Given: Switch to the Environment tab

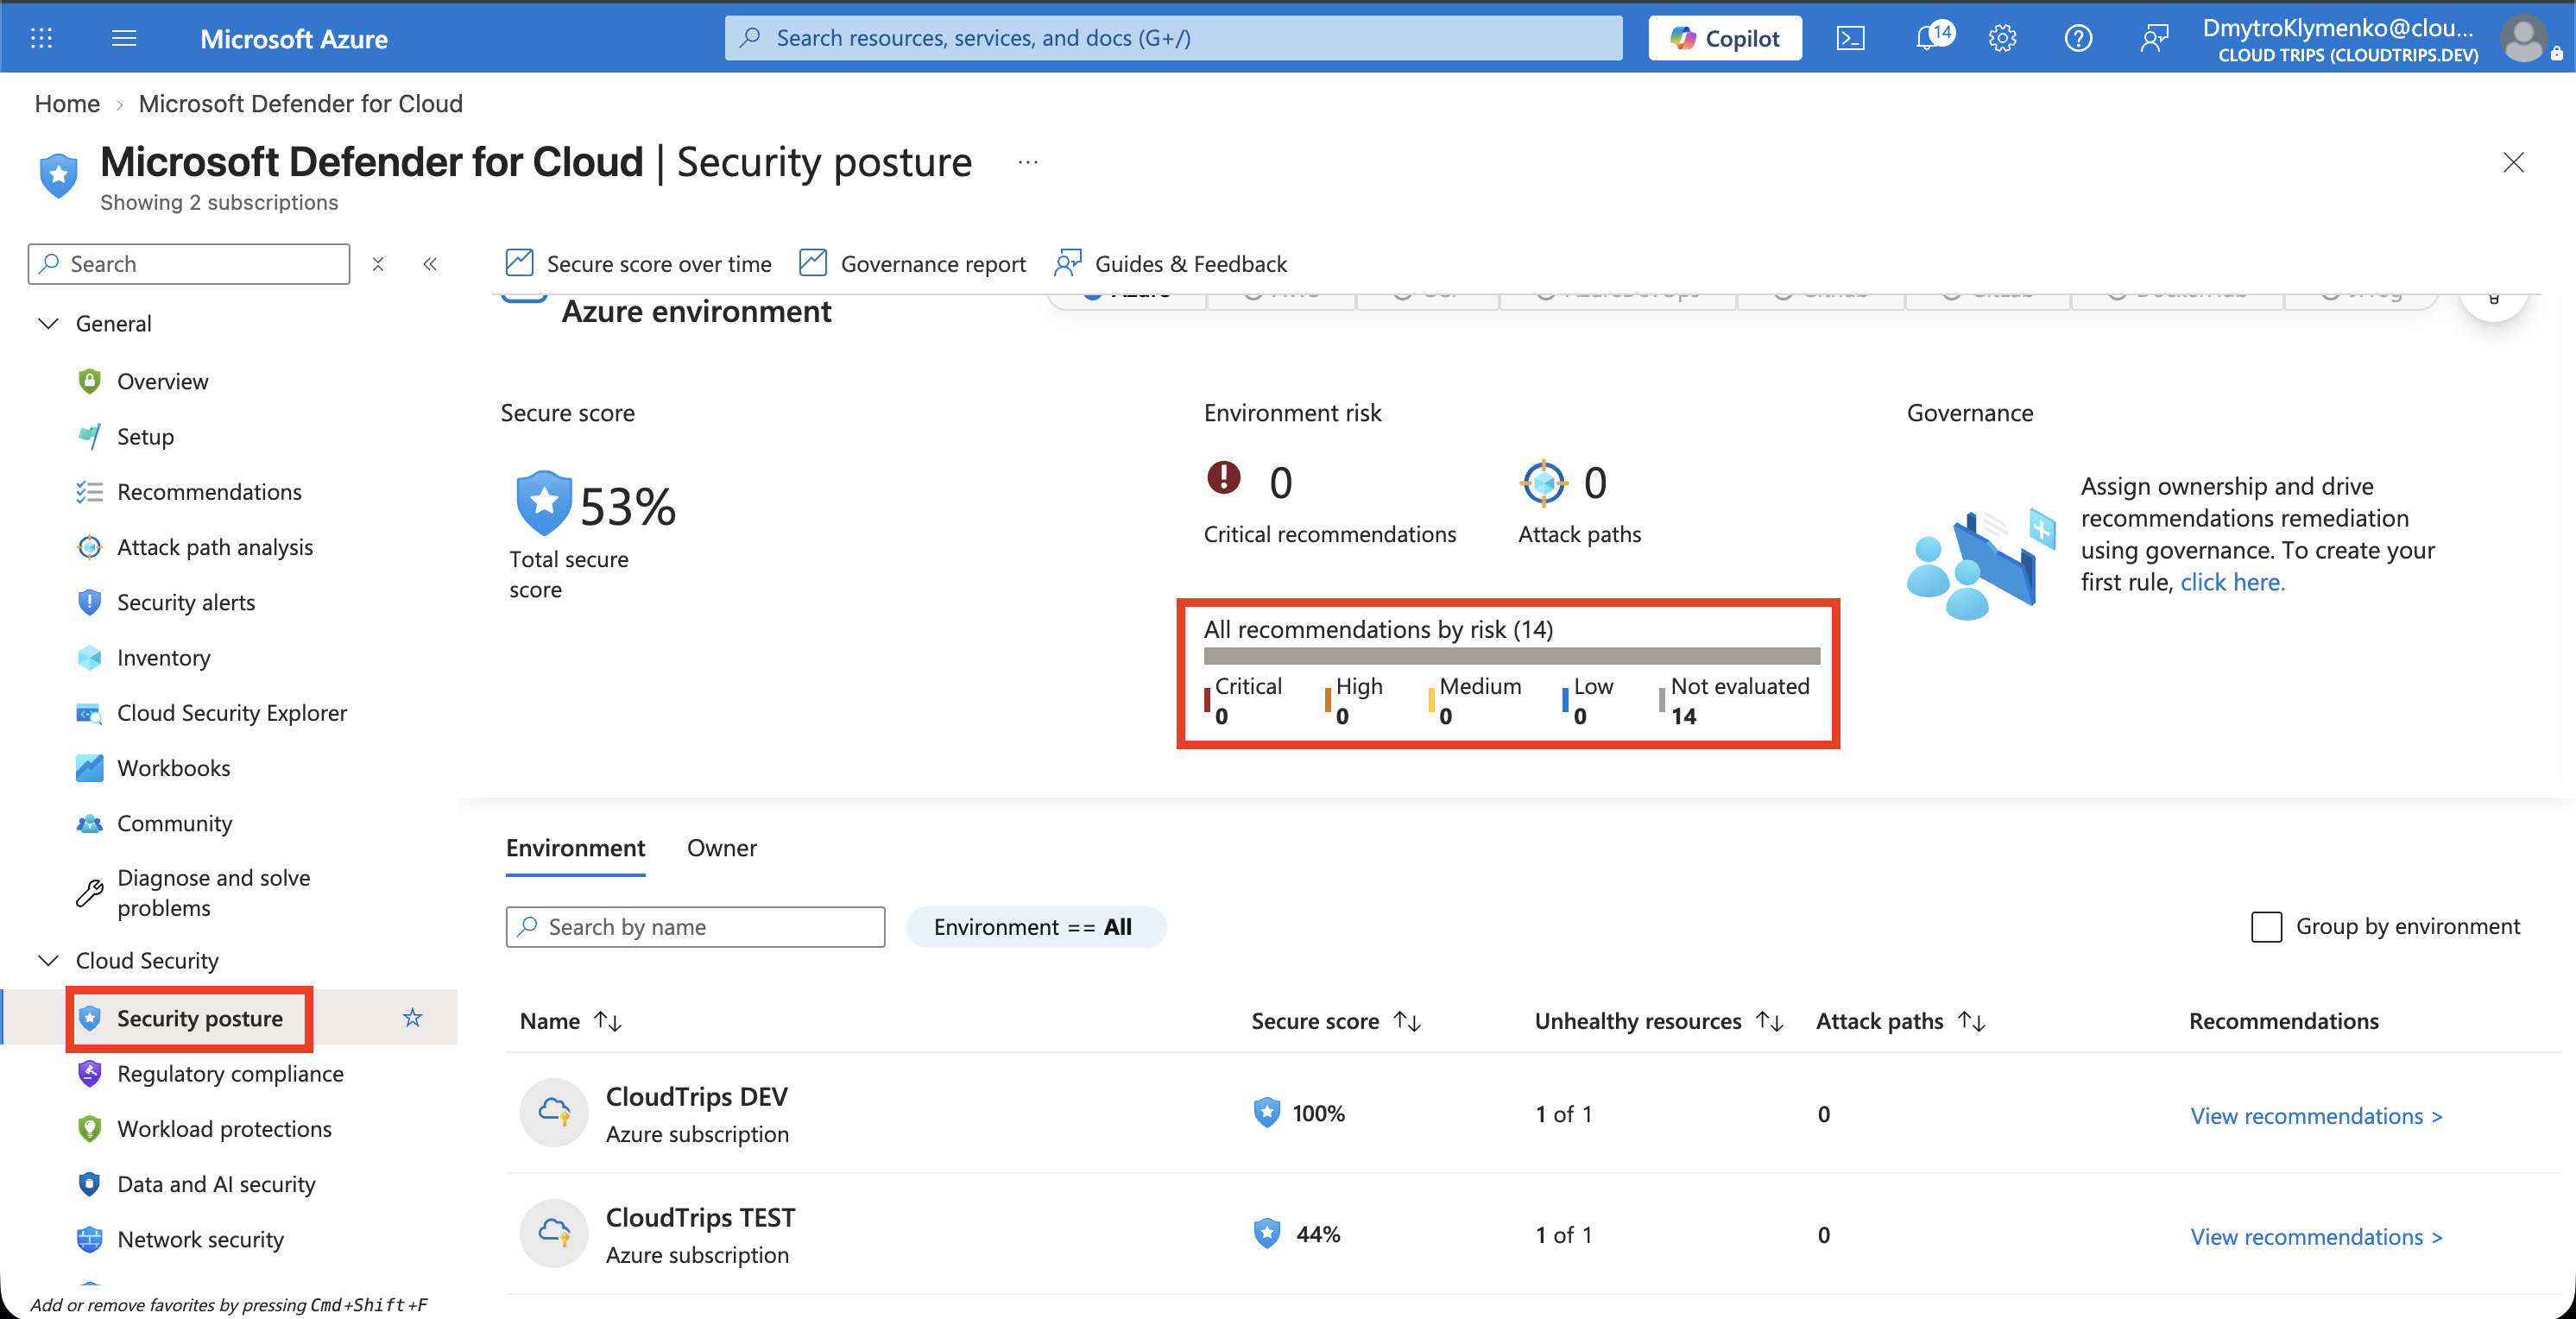Looking at the screenshot, I should click(575, 848).
